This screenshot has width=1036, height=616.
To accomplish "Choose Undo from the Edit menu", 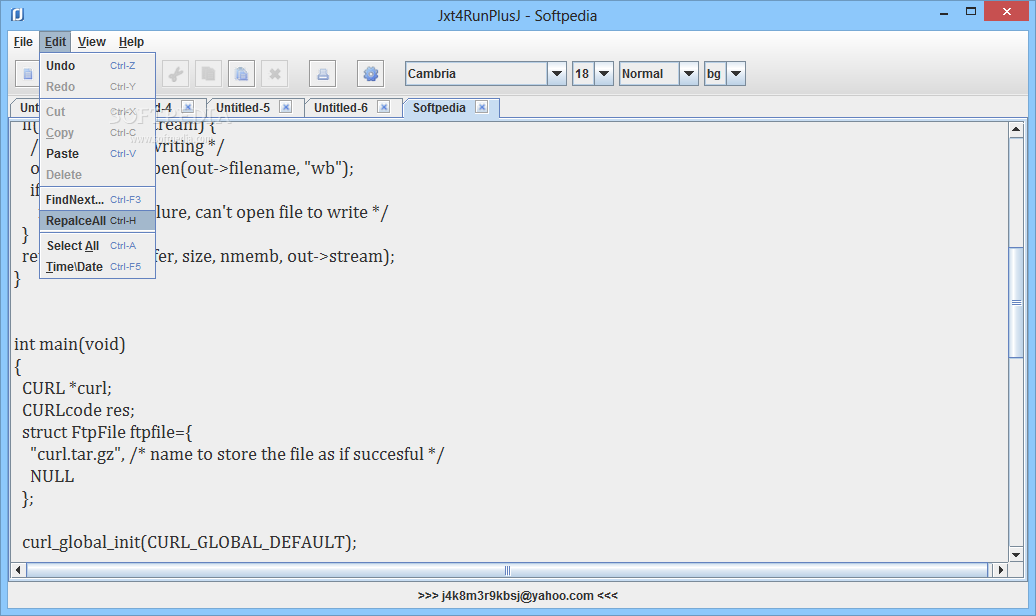I will point(97,65).
